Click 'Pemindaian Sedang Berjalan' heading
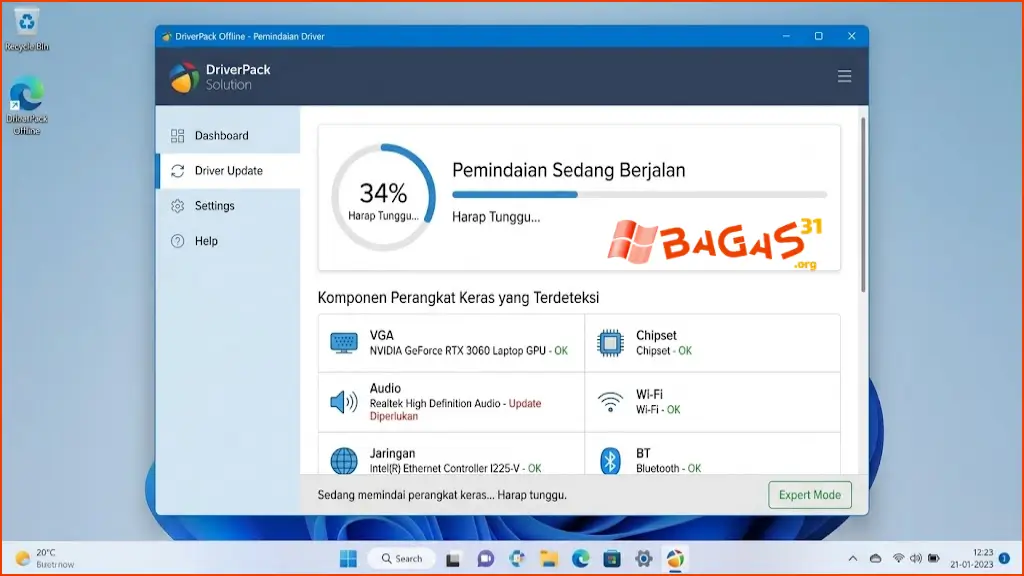 (569, 170)
